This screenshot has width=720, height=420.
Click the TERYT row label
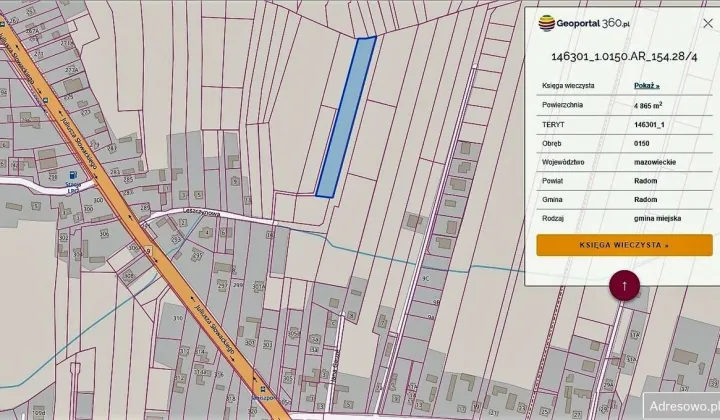[x=553, y=125]
